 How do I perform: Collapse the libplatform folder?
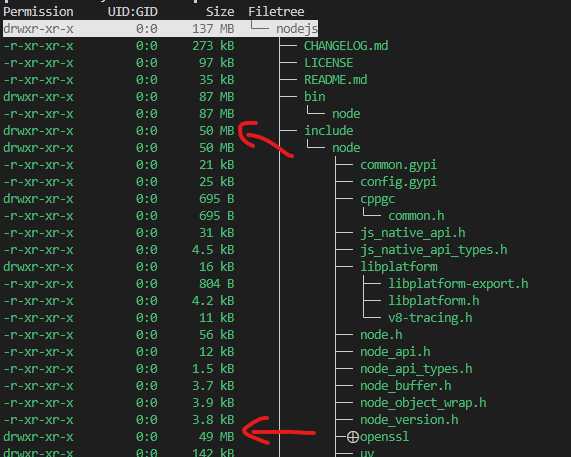click(x=399, y=267)
